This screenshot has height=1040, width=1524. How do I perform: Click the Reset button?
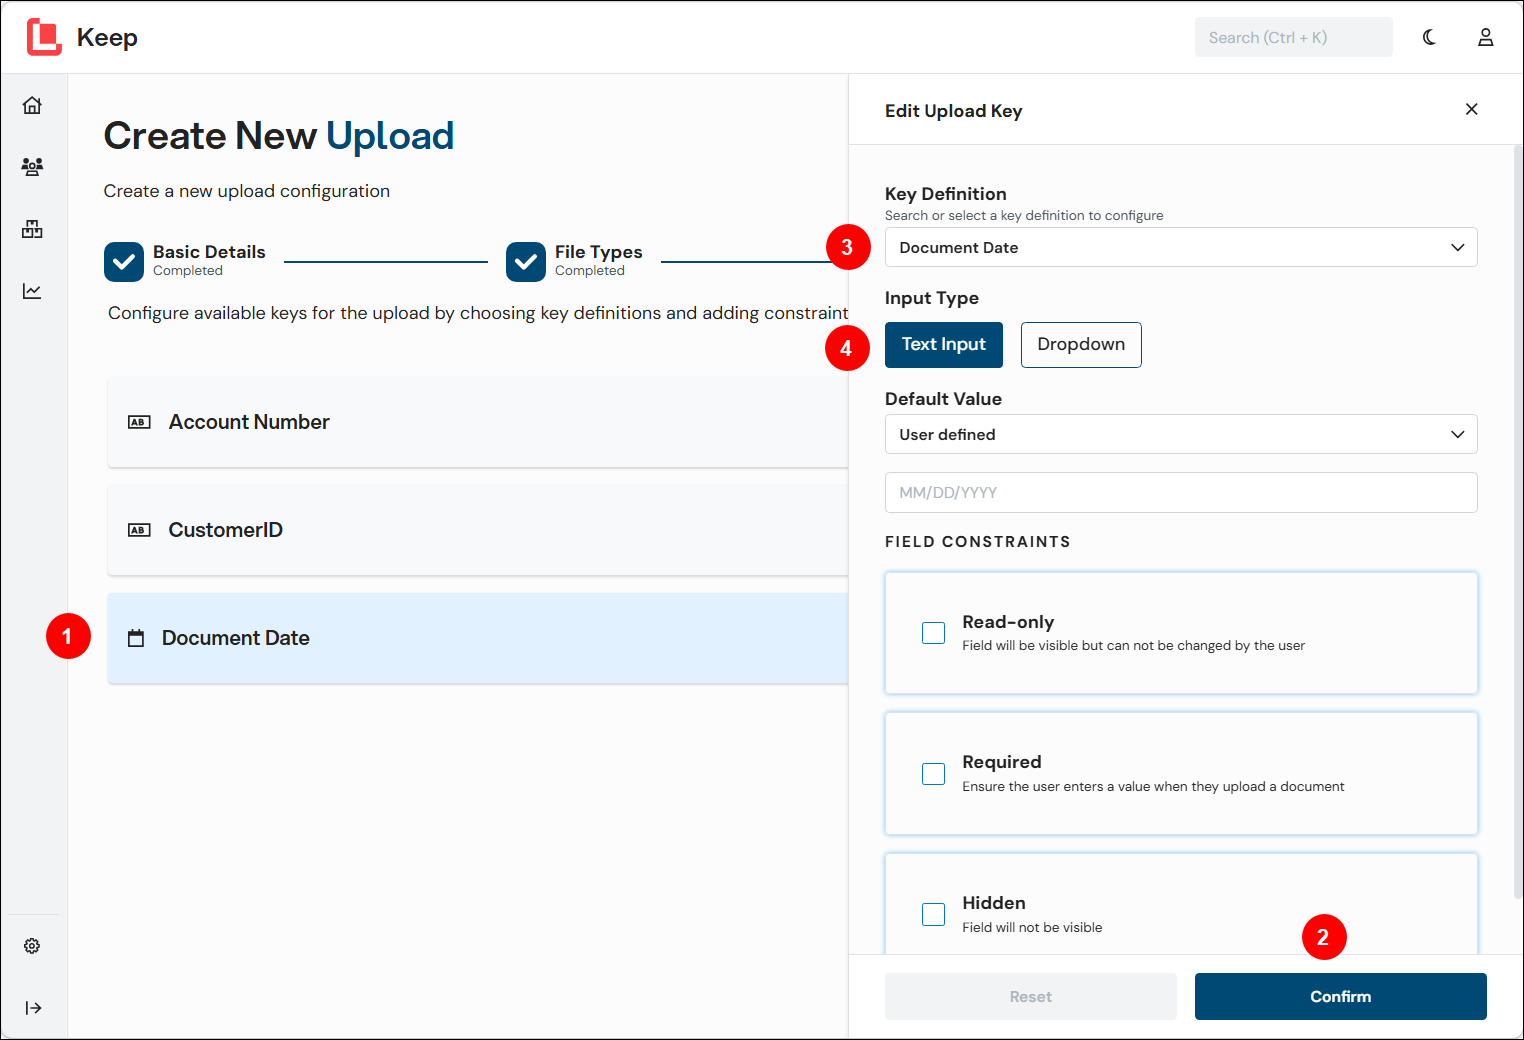coord(1031,997)
